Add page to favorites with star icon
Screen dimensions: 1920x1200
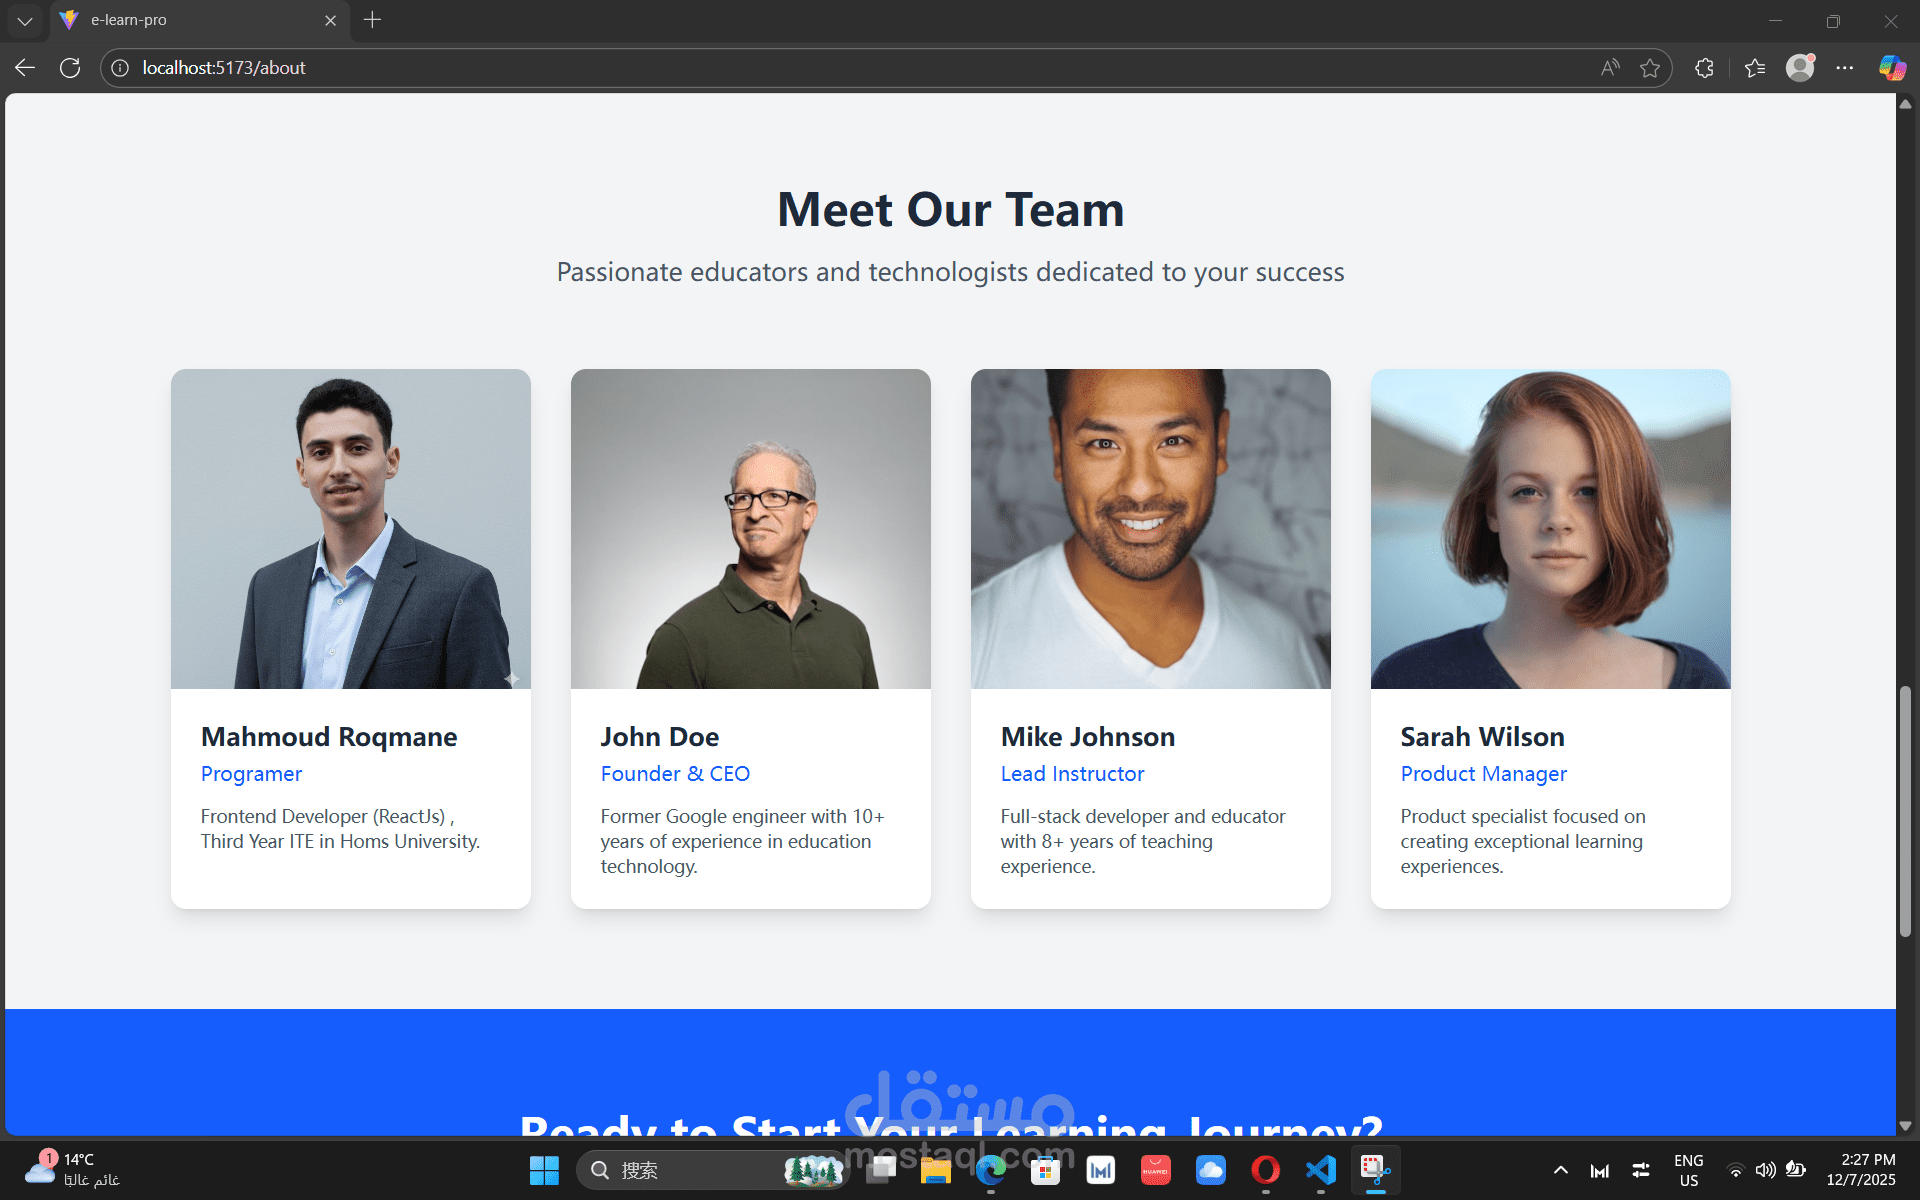[1650, 68]
